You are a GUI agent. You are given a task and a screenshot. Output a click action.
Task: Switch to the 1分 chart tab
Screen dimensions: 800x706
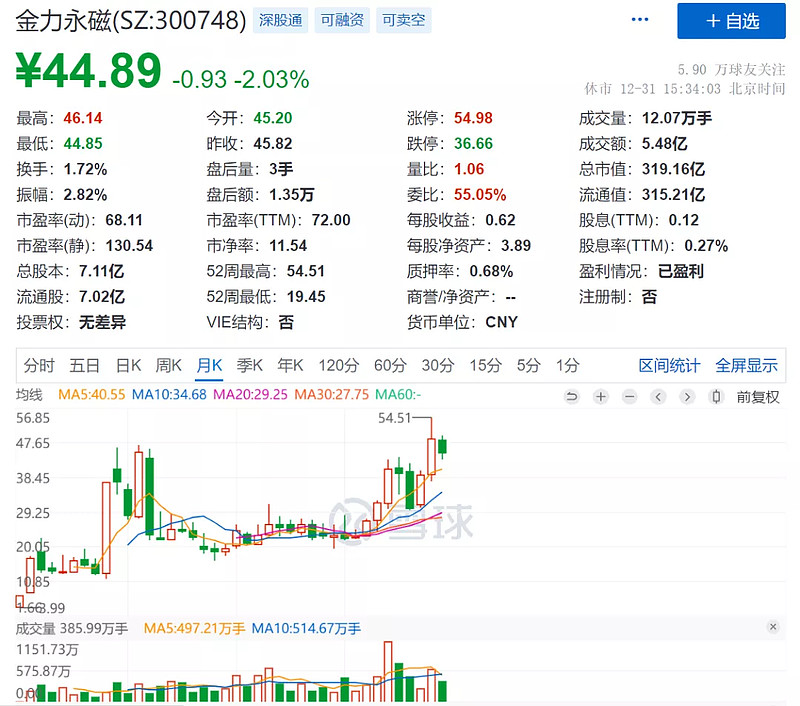click(567, 365)
